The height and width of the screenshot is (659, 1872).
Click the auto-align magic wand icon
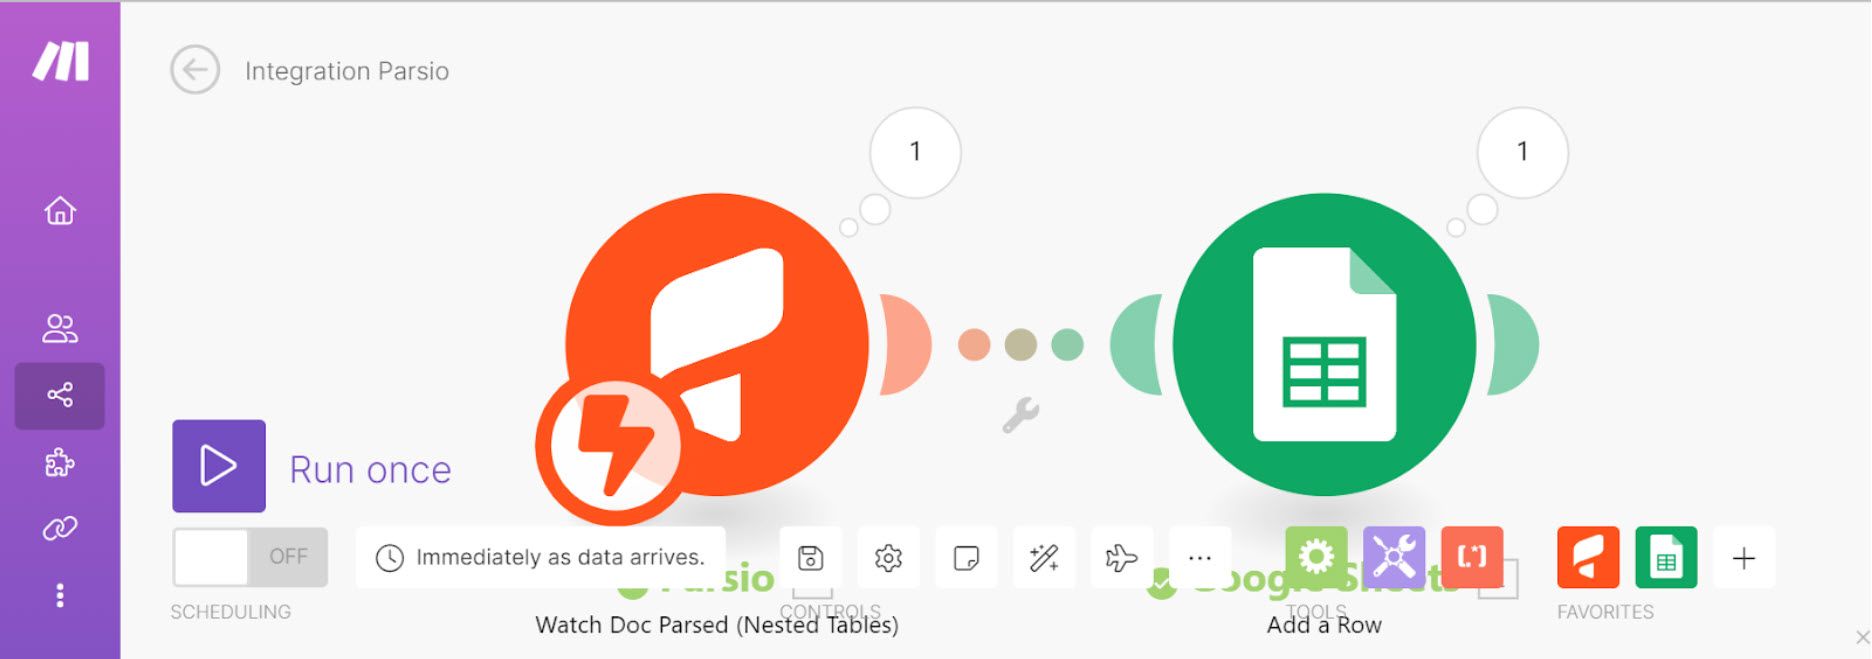(x=1044, y=557)
